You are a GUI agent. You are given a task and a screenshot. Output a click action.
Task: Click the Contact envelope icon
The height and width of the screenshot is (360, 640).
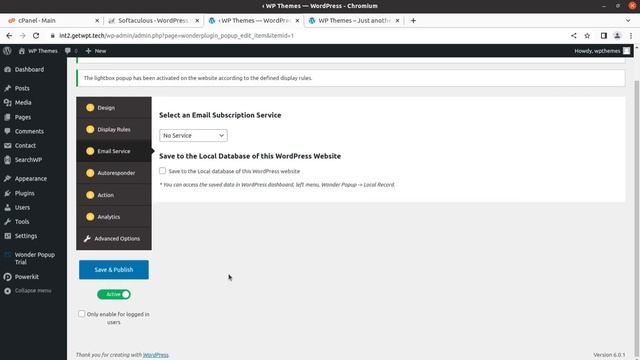click(7, 146)
